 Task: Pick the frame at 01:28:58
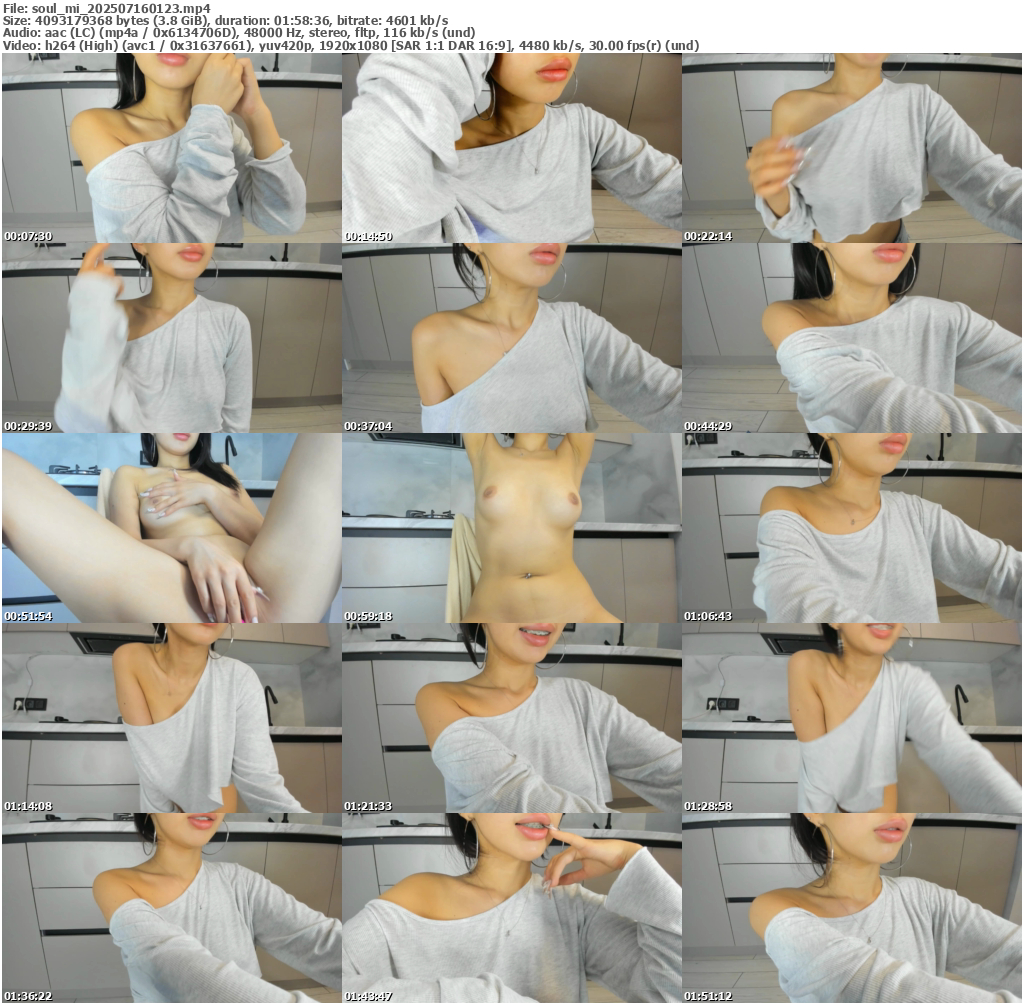851,718
